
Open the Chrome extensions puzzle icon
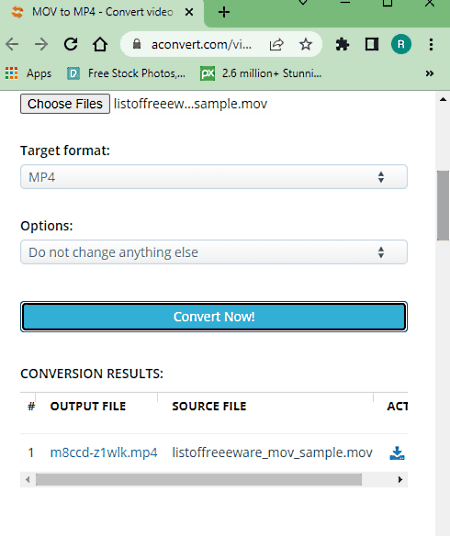click(342, 44)
